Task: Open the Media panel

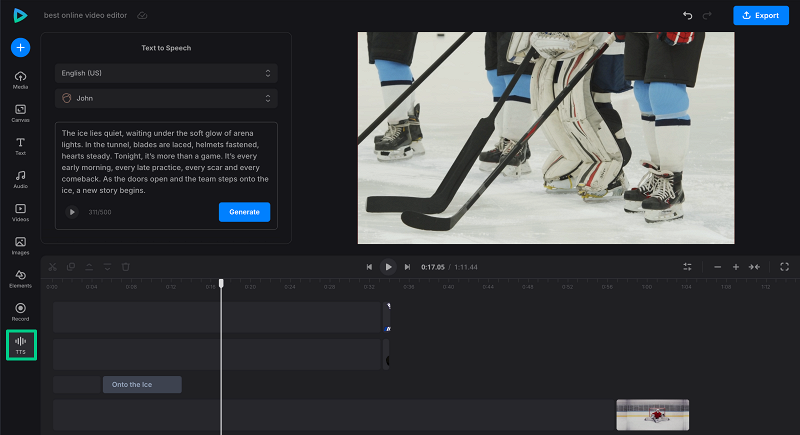Action: click(20, 80)
